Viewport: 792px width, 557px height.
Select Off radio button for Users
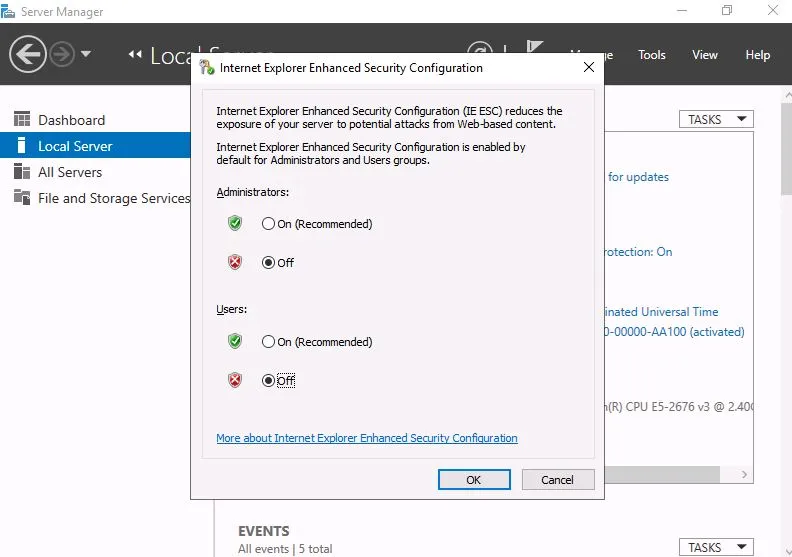[268, 381]
